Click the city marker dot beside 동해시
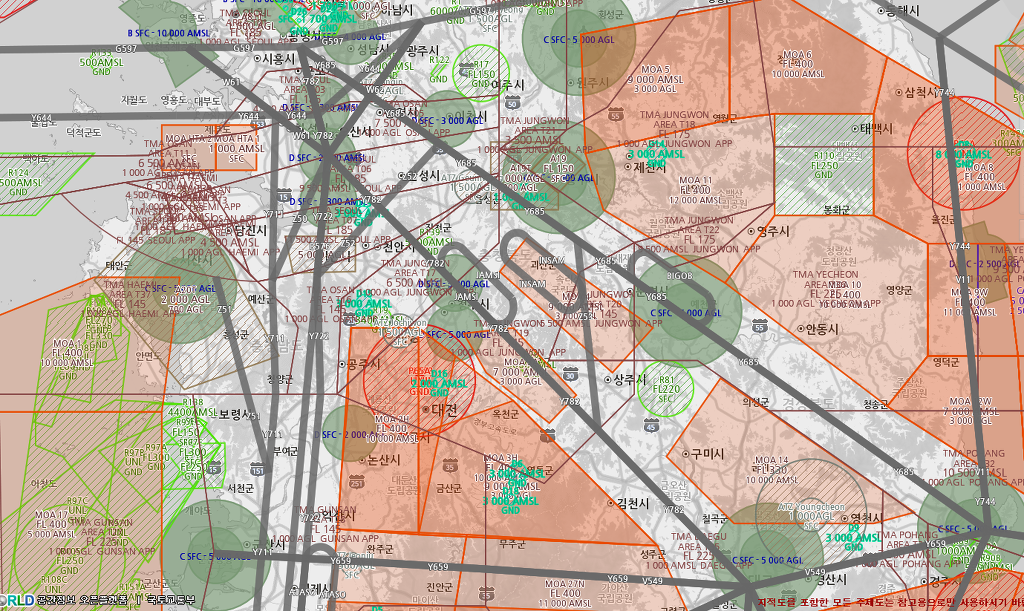 [x=881, y=11]
